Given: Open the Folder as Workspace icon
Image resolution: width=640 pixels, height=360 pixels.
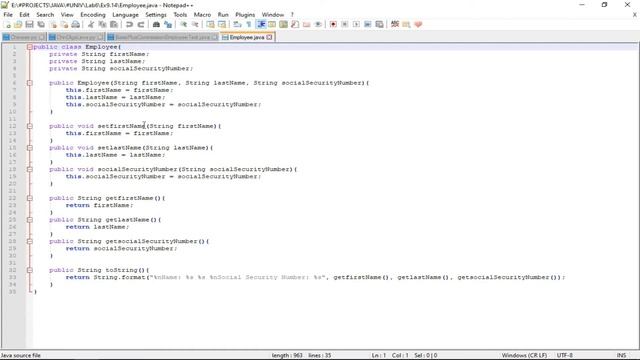Looking at the screenshot, I should click(x=306, y=24).
